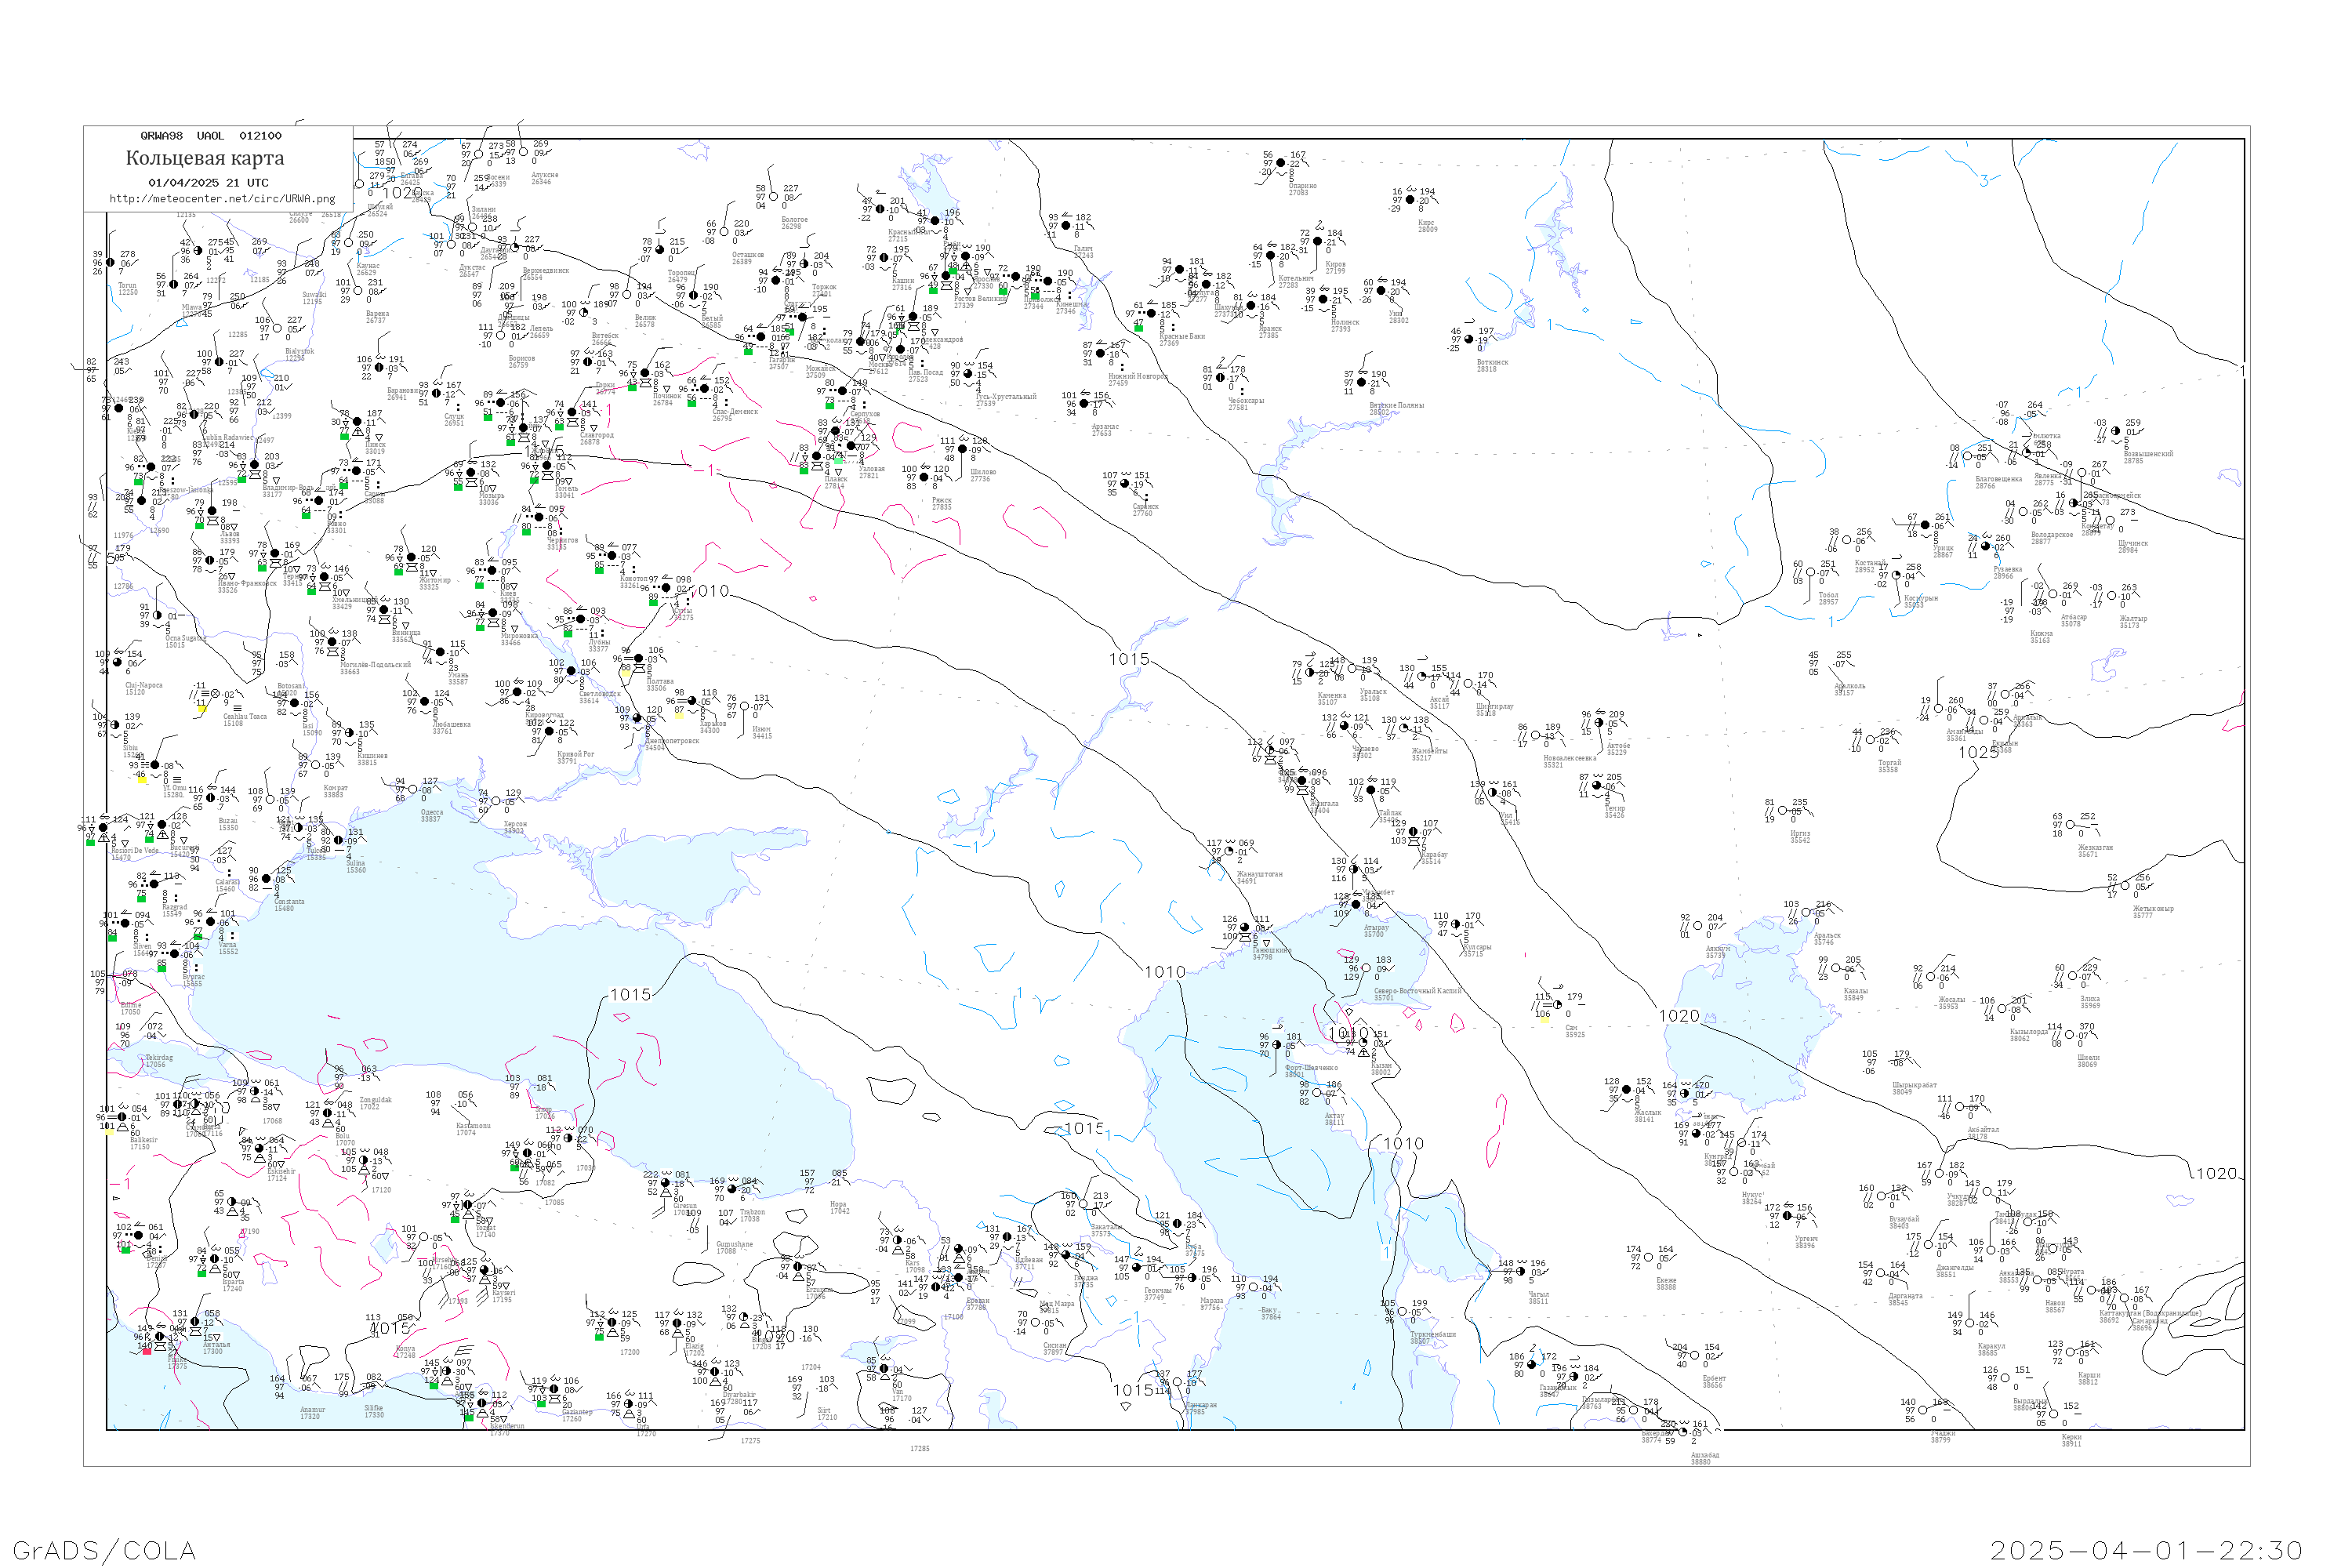
Task: Click the Torun station half-filled circle
Action: pos(111,263)
